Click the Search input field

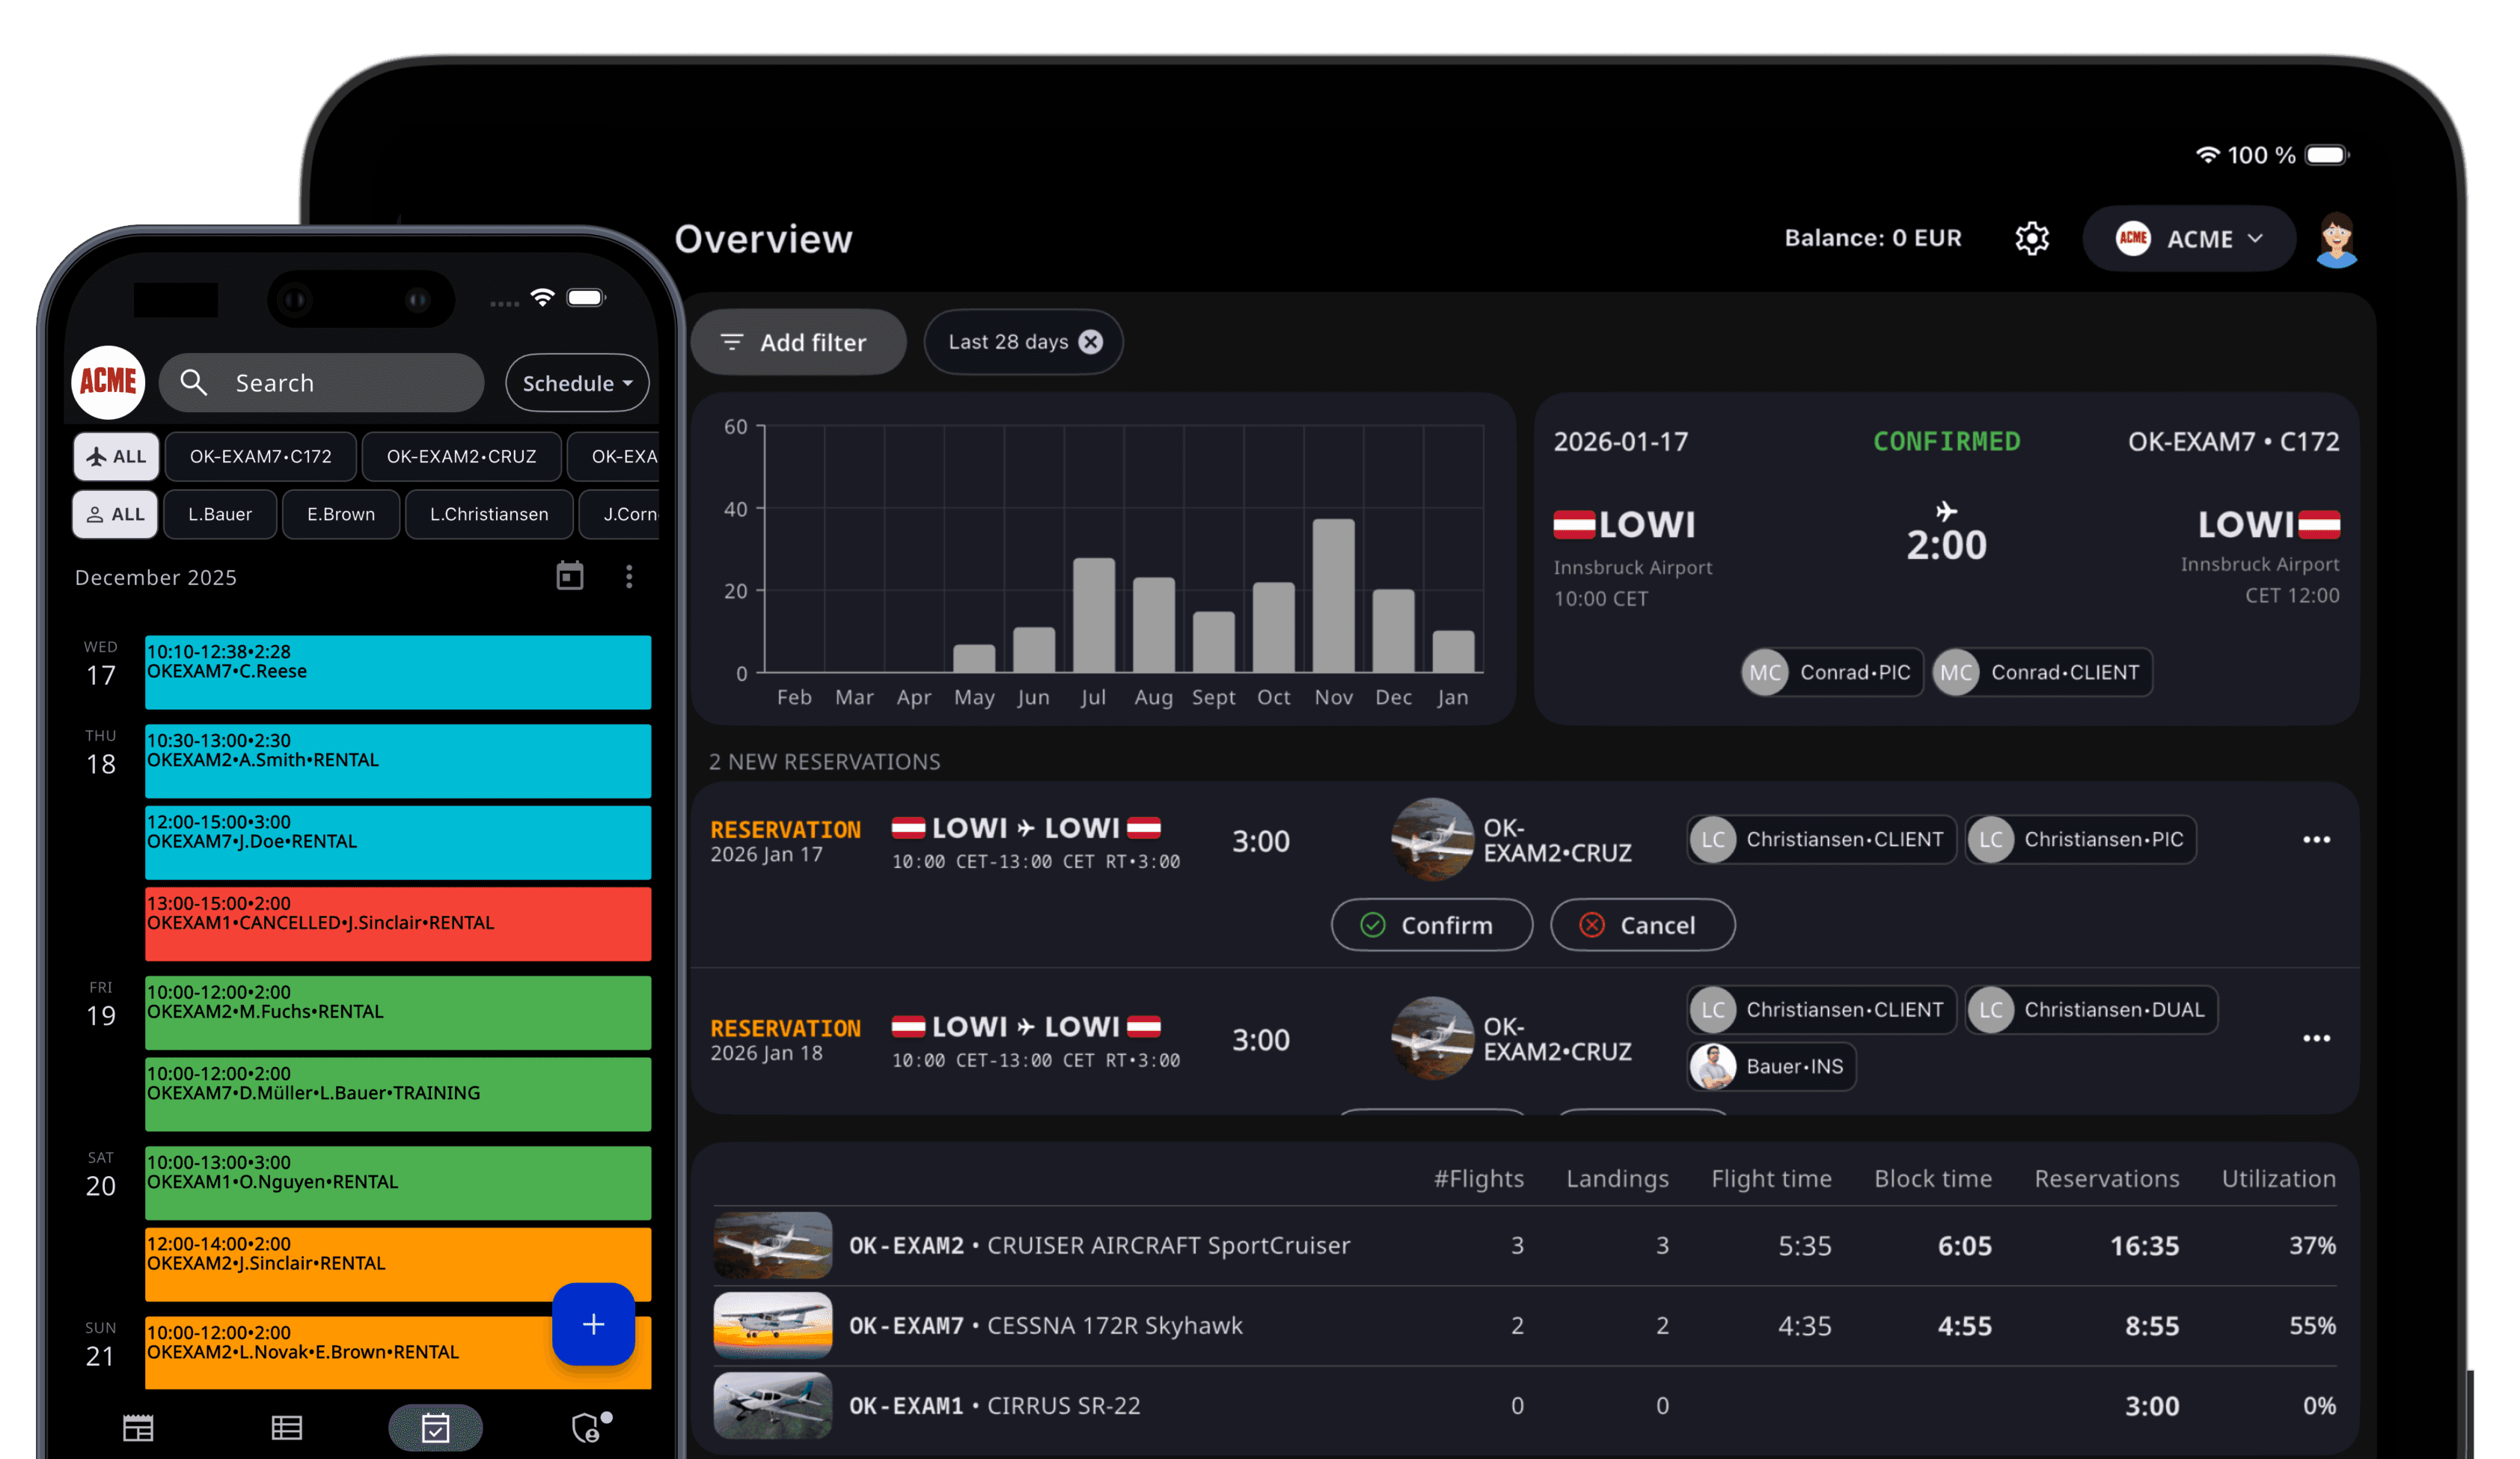click(322, 383)
